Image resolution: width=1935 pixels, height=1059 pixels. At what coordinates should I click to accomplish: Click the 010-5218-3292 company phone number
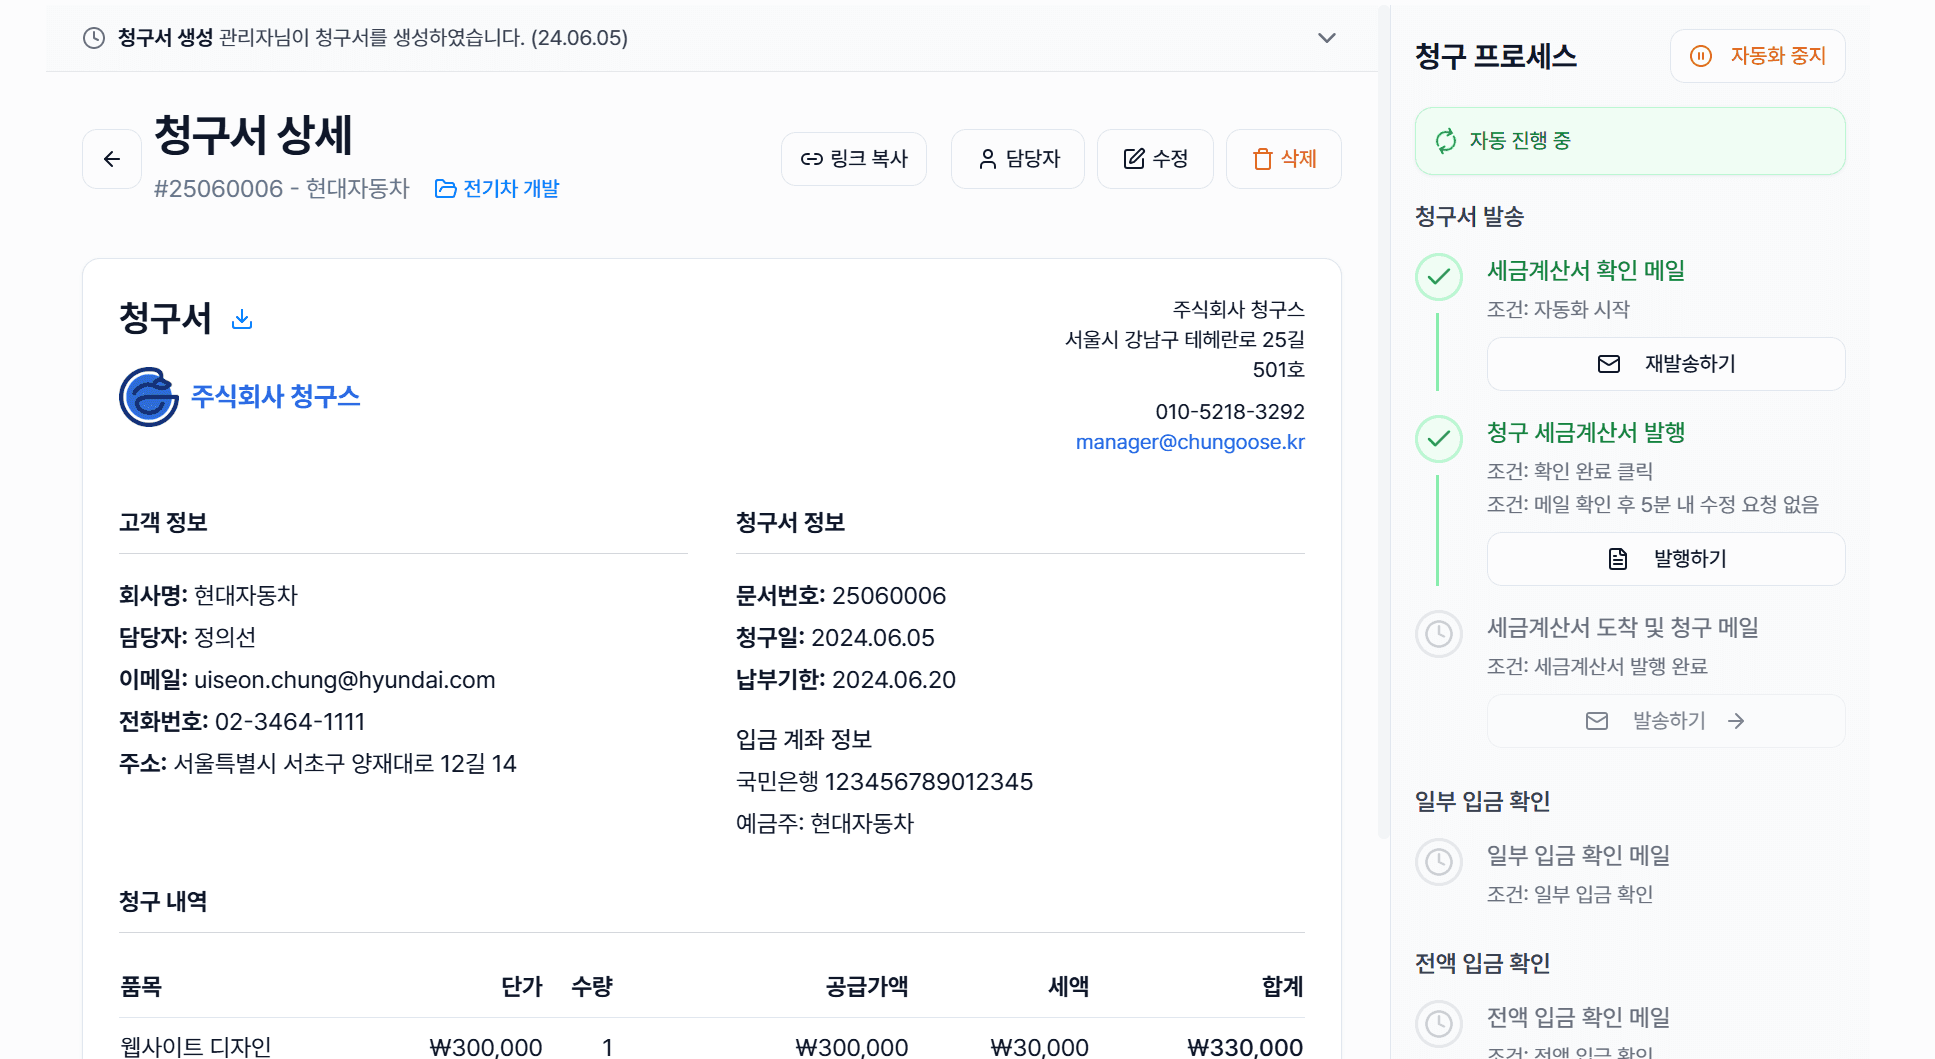1230,412
